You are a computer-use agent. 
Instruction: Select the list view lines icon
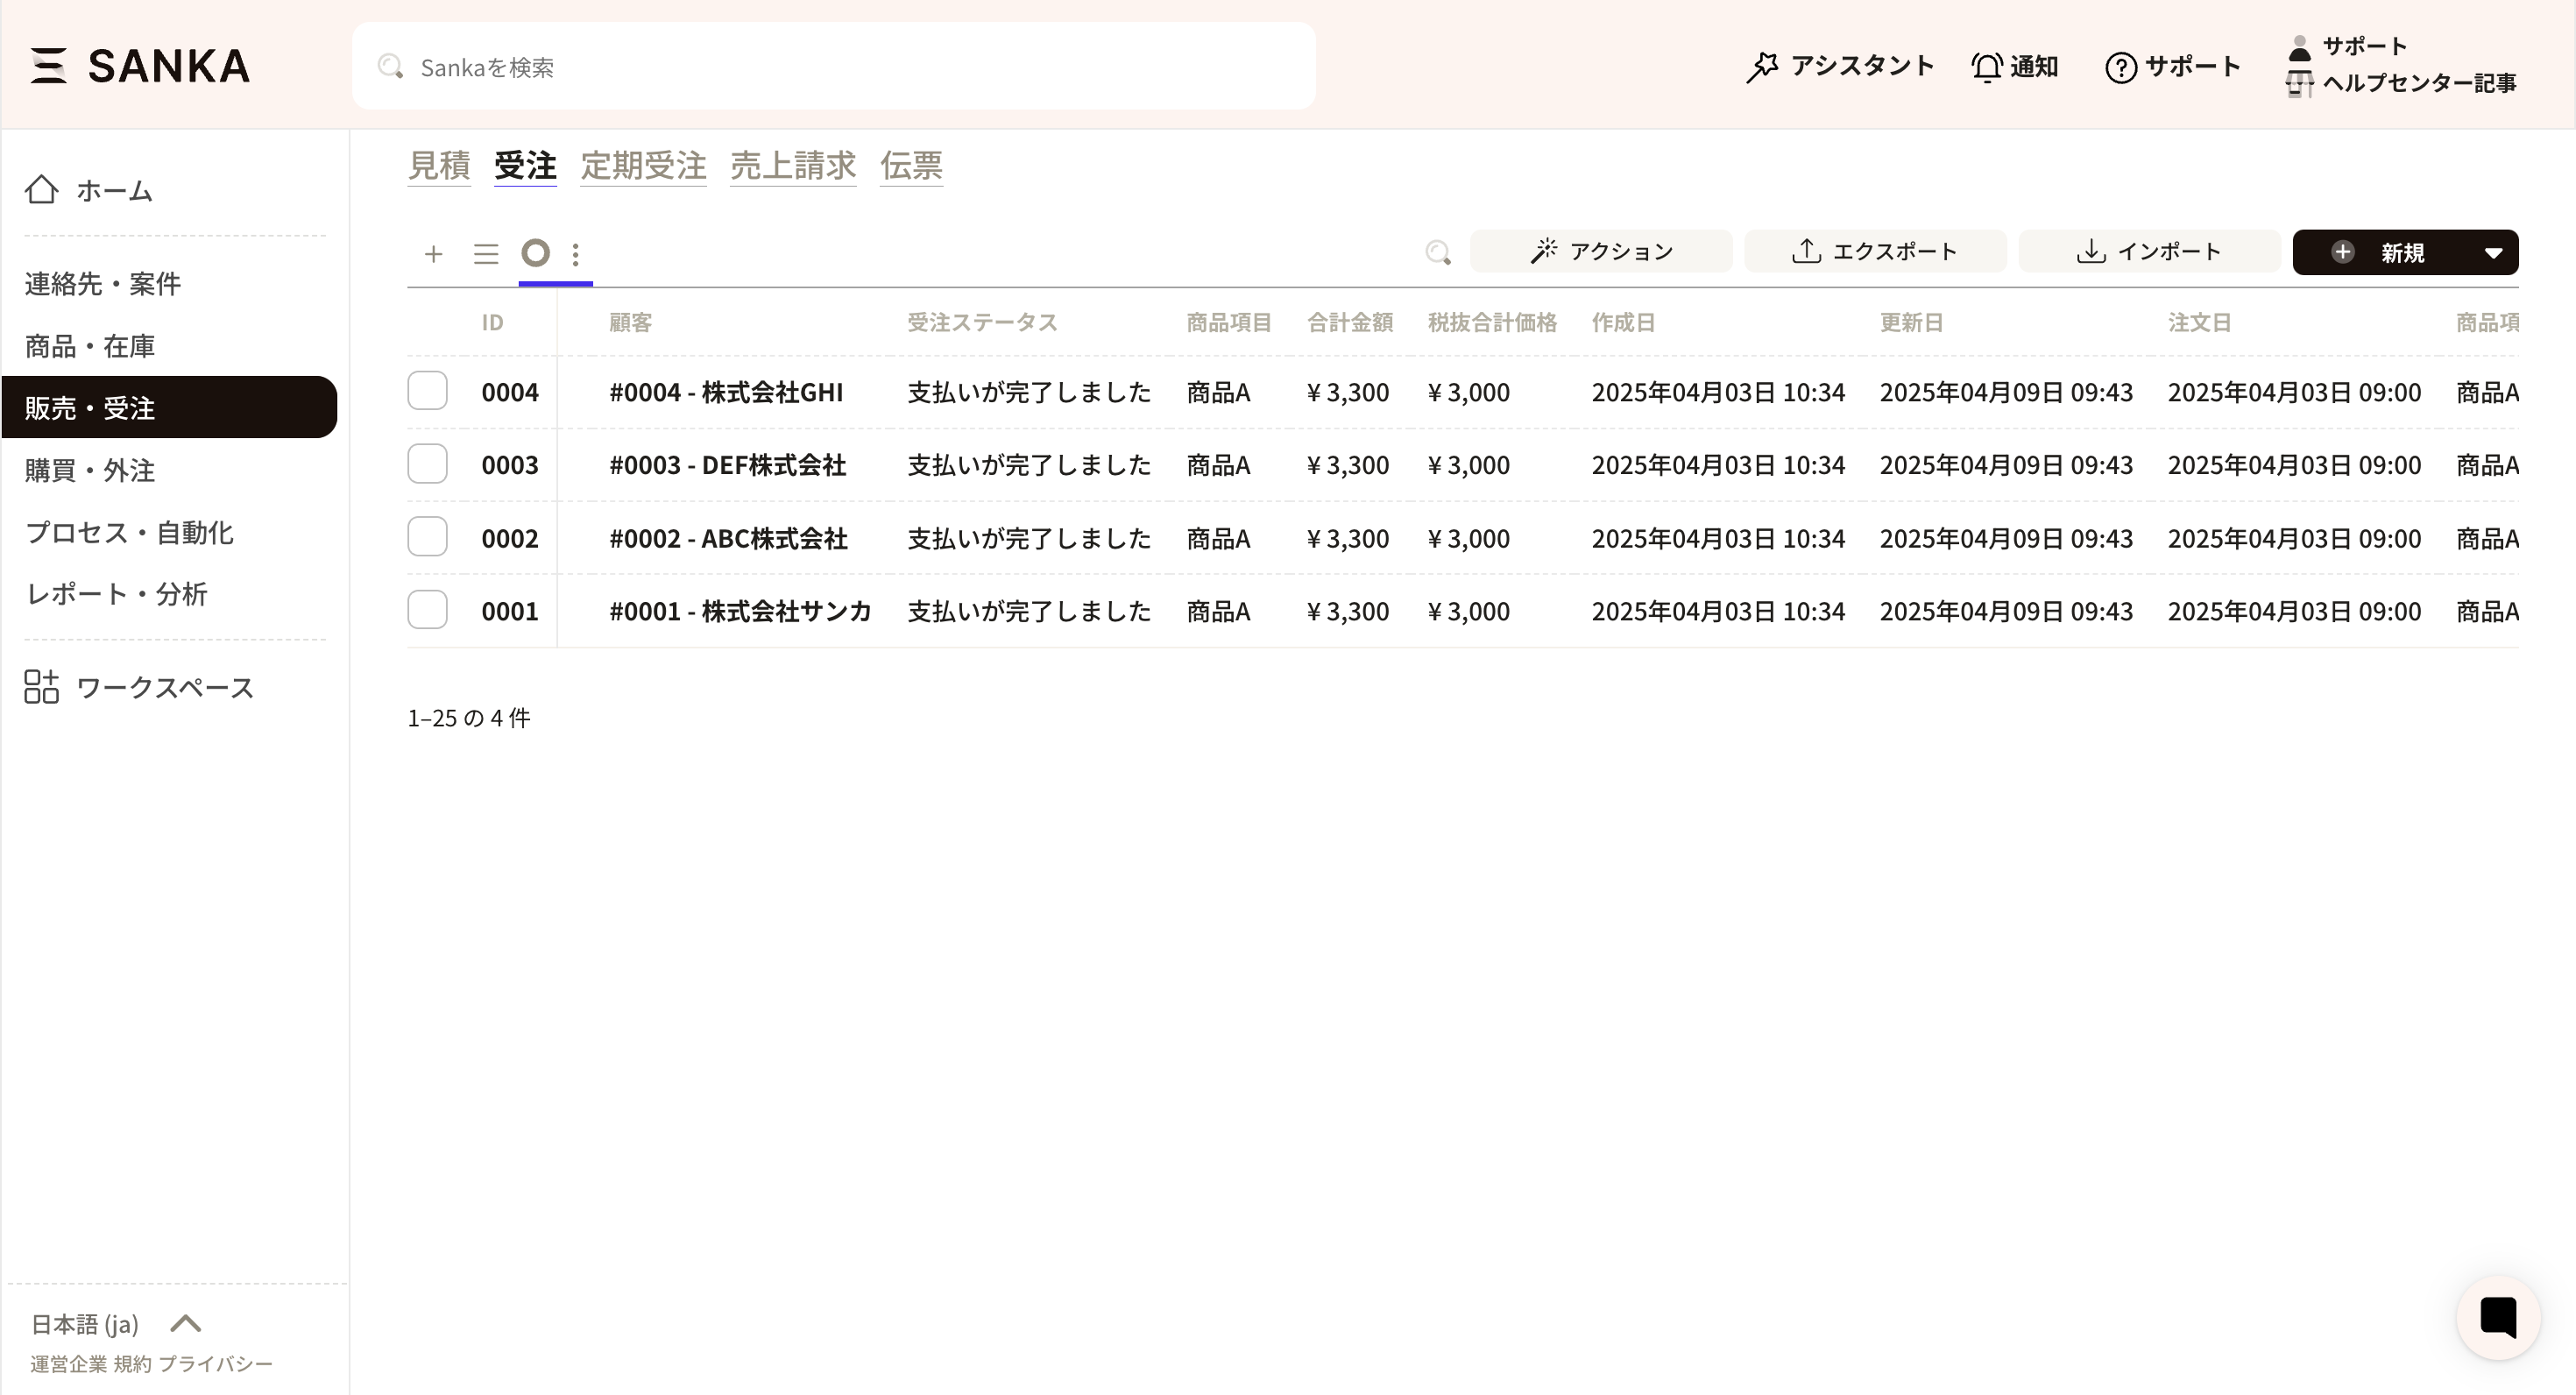point(486,254)
